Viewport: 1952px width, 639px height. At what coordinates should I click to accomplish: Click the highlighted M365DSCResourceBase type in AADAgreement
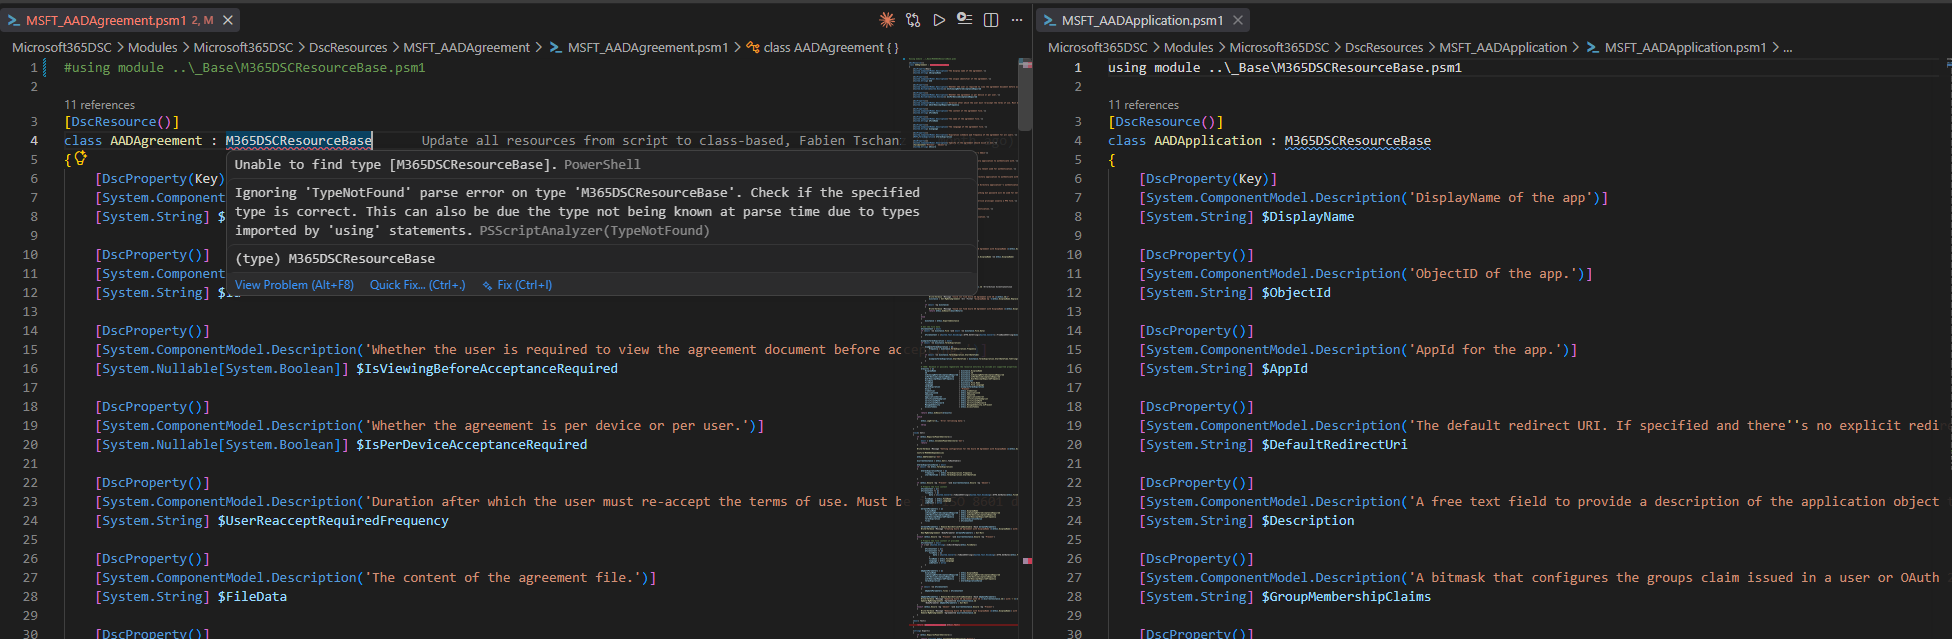click(x=299, y=141)
